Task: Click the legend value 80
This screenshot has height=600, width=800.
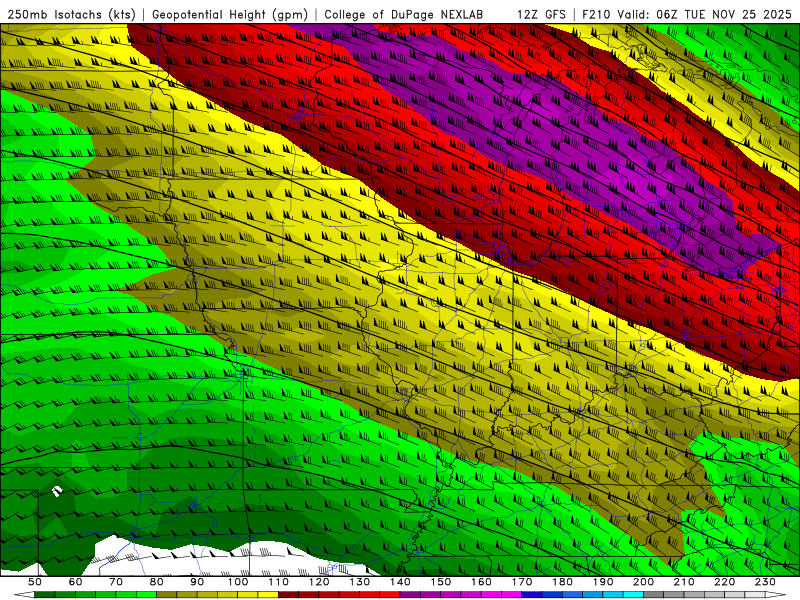Action: click(x=156, y=582)
